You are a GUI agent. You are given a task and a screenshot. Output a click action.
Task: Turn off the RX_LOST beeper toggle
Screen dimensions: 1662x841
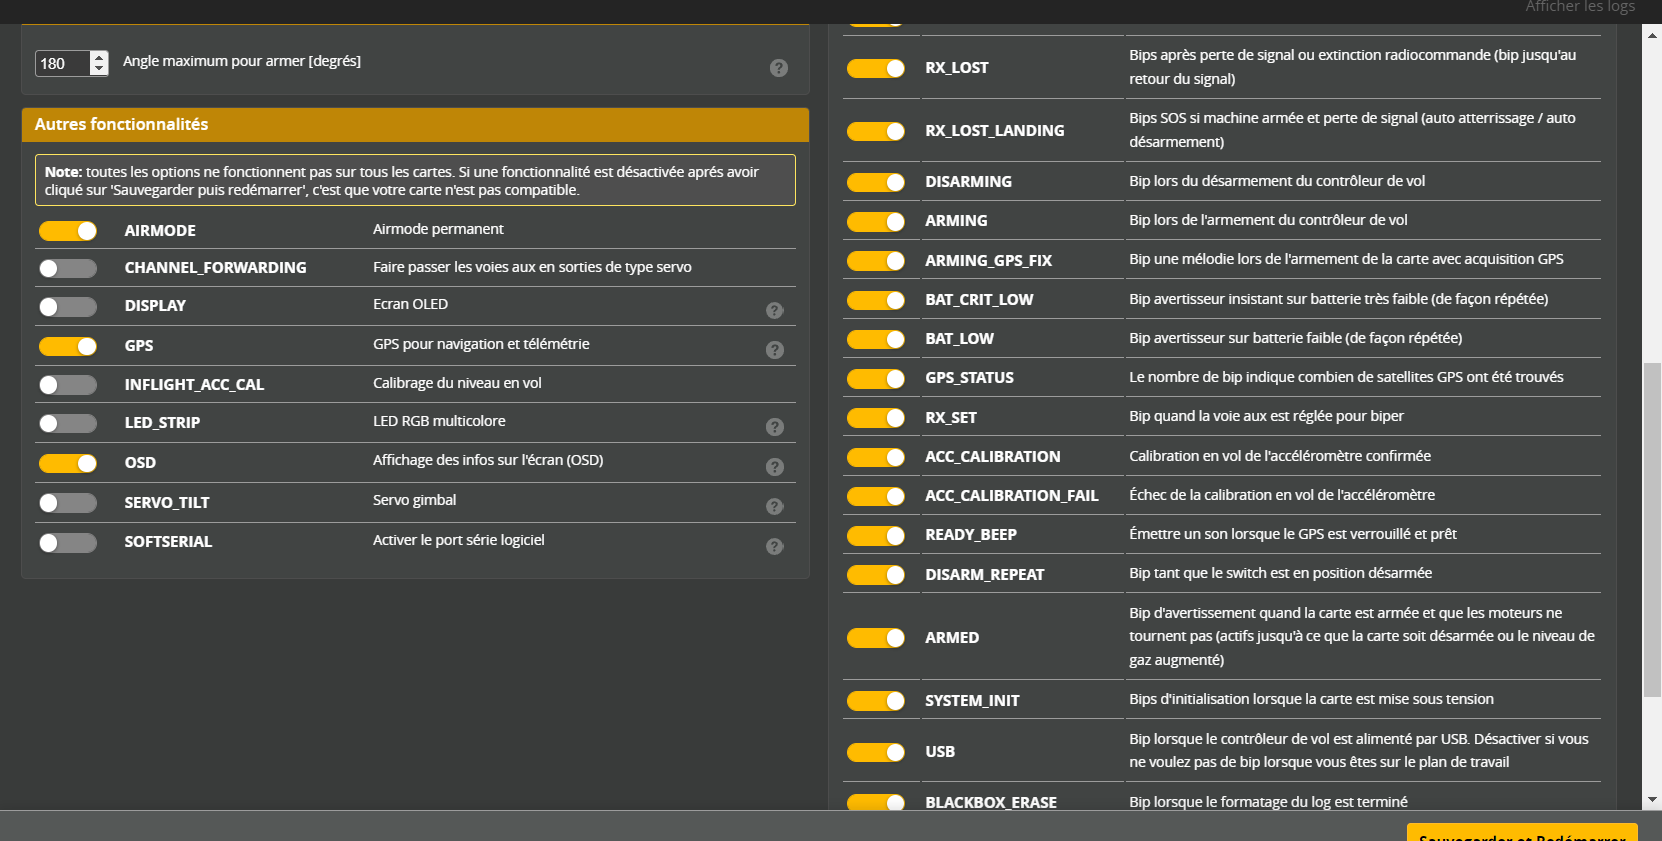click(875, 68)
